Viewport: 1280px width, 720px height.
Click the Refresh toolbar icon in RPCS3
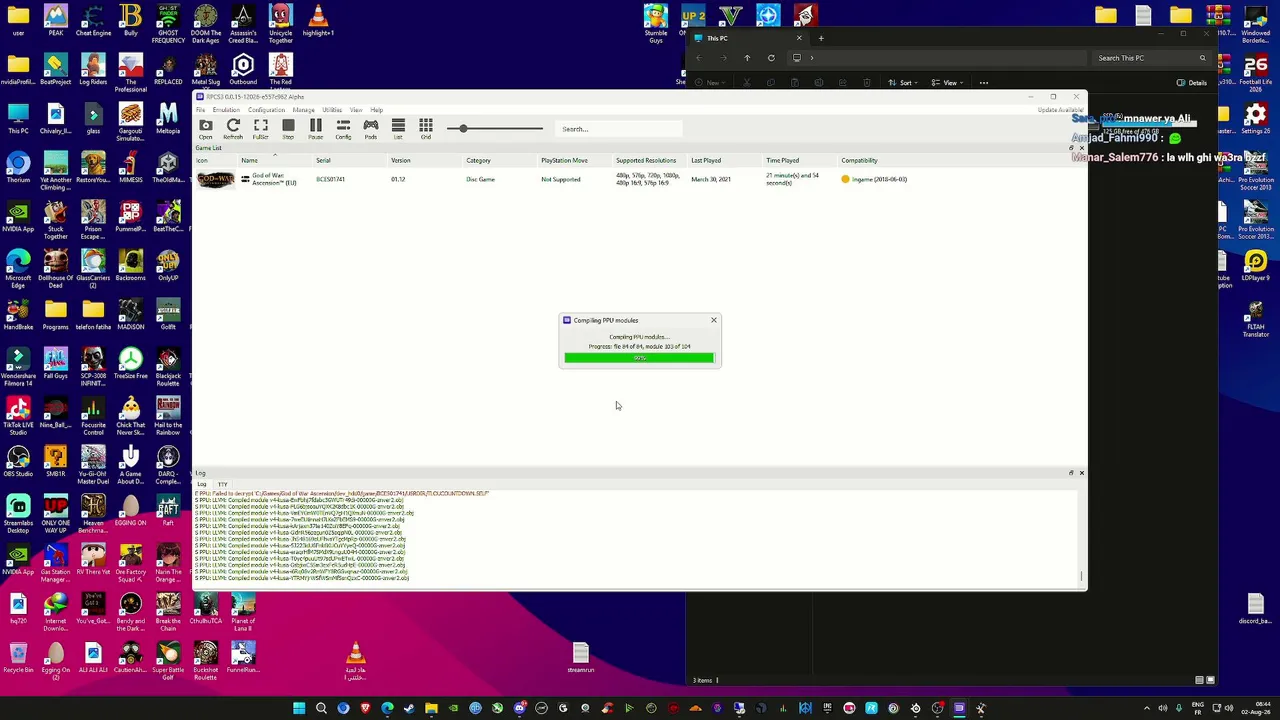pyautogui.click(x=233, y=128)
